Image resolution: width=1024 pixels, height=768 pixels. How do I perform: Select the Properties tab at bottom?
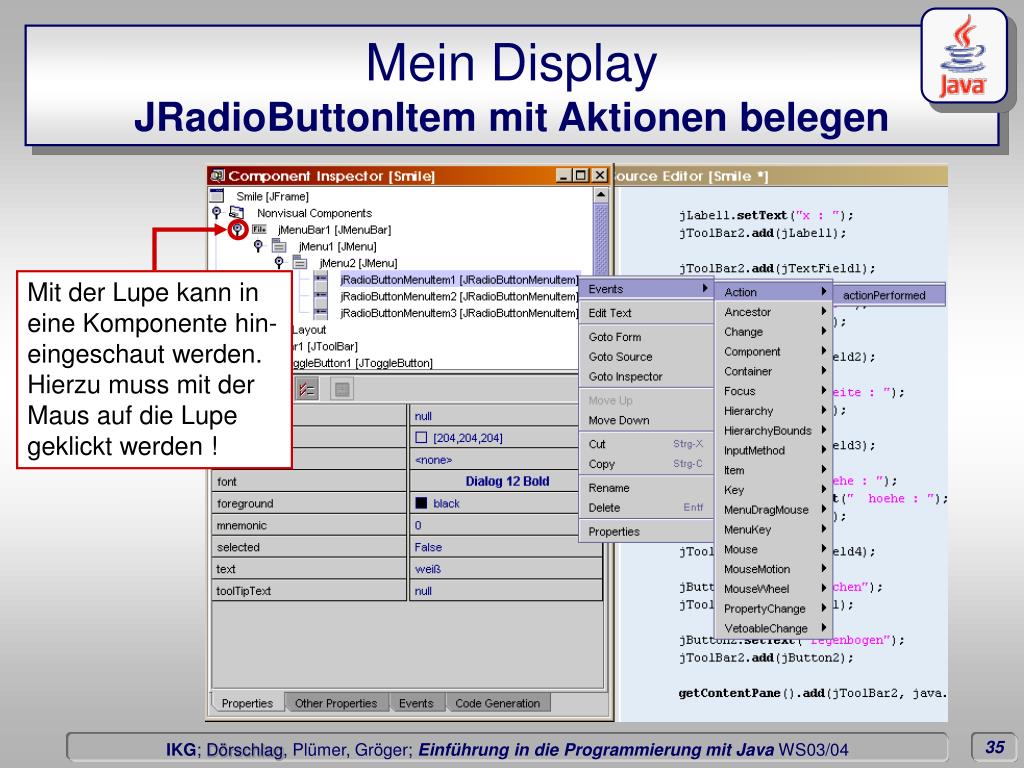tap(247, 703)
